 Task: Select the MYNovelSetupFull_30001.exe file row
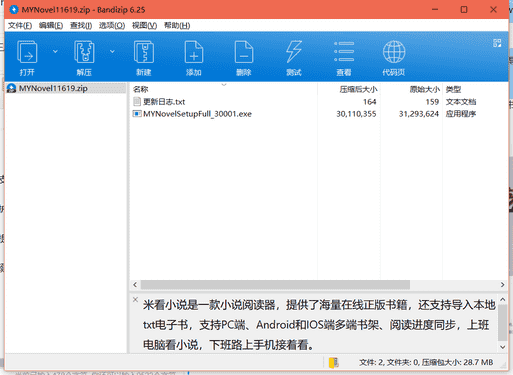click(x=319, y=114)
